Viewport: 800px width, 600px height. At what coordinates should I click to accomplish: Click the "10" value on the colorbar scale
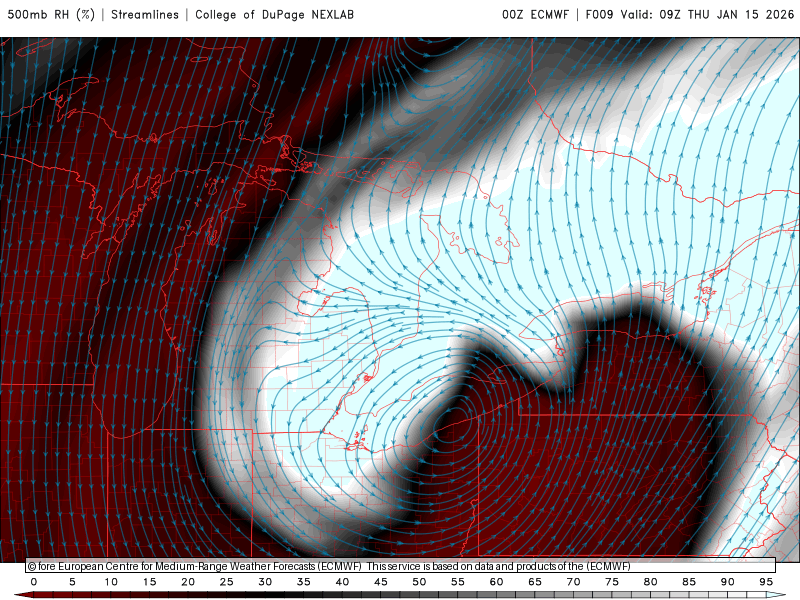(111, 582)
